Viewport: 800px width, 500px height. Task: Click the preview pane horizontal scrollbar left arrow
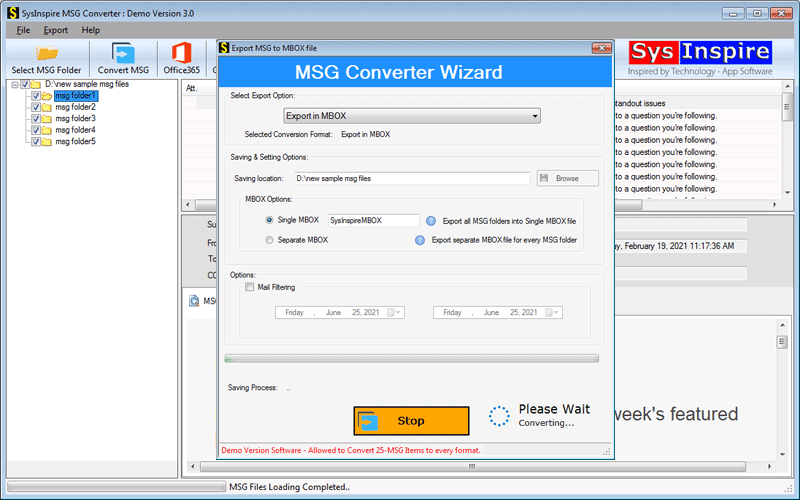(x=192, y=466)
